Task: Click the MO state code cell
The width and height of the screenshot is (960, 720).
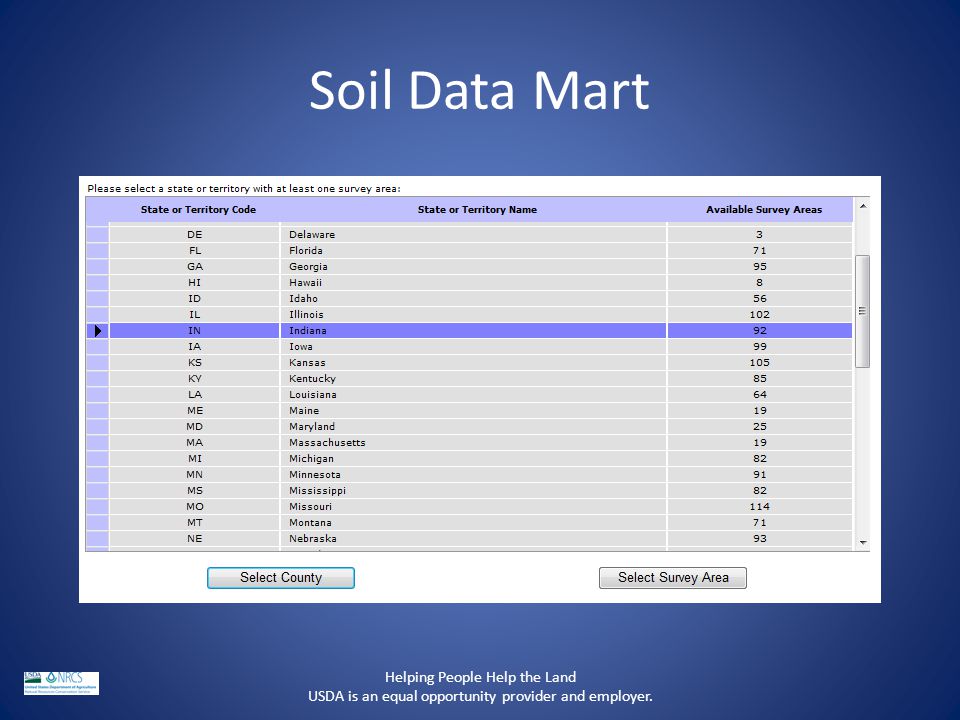Action: (x=195, y=507)
